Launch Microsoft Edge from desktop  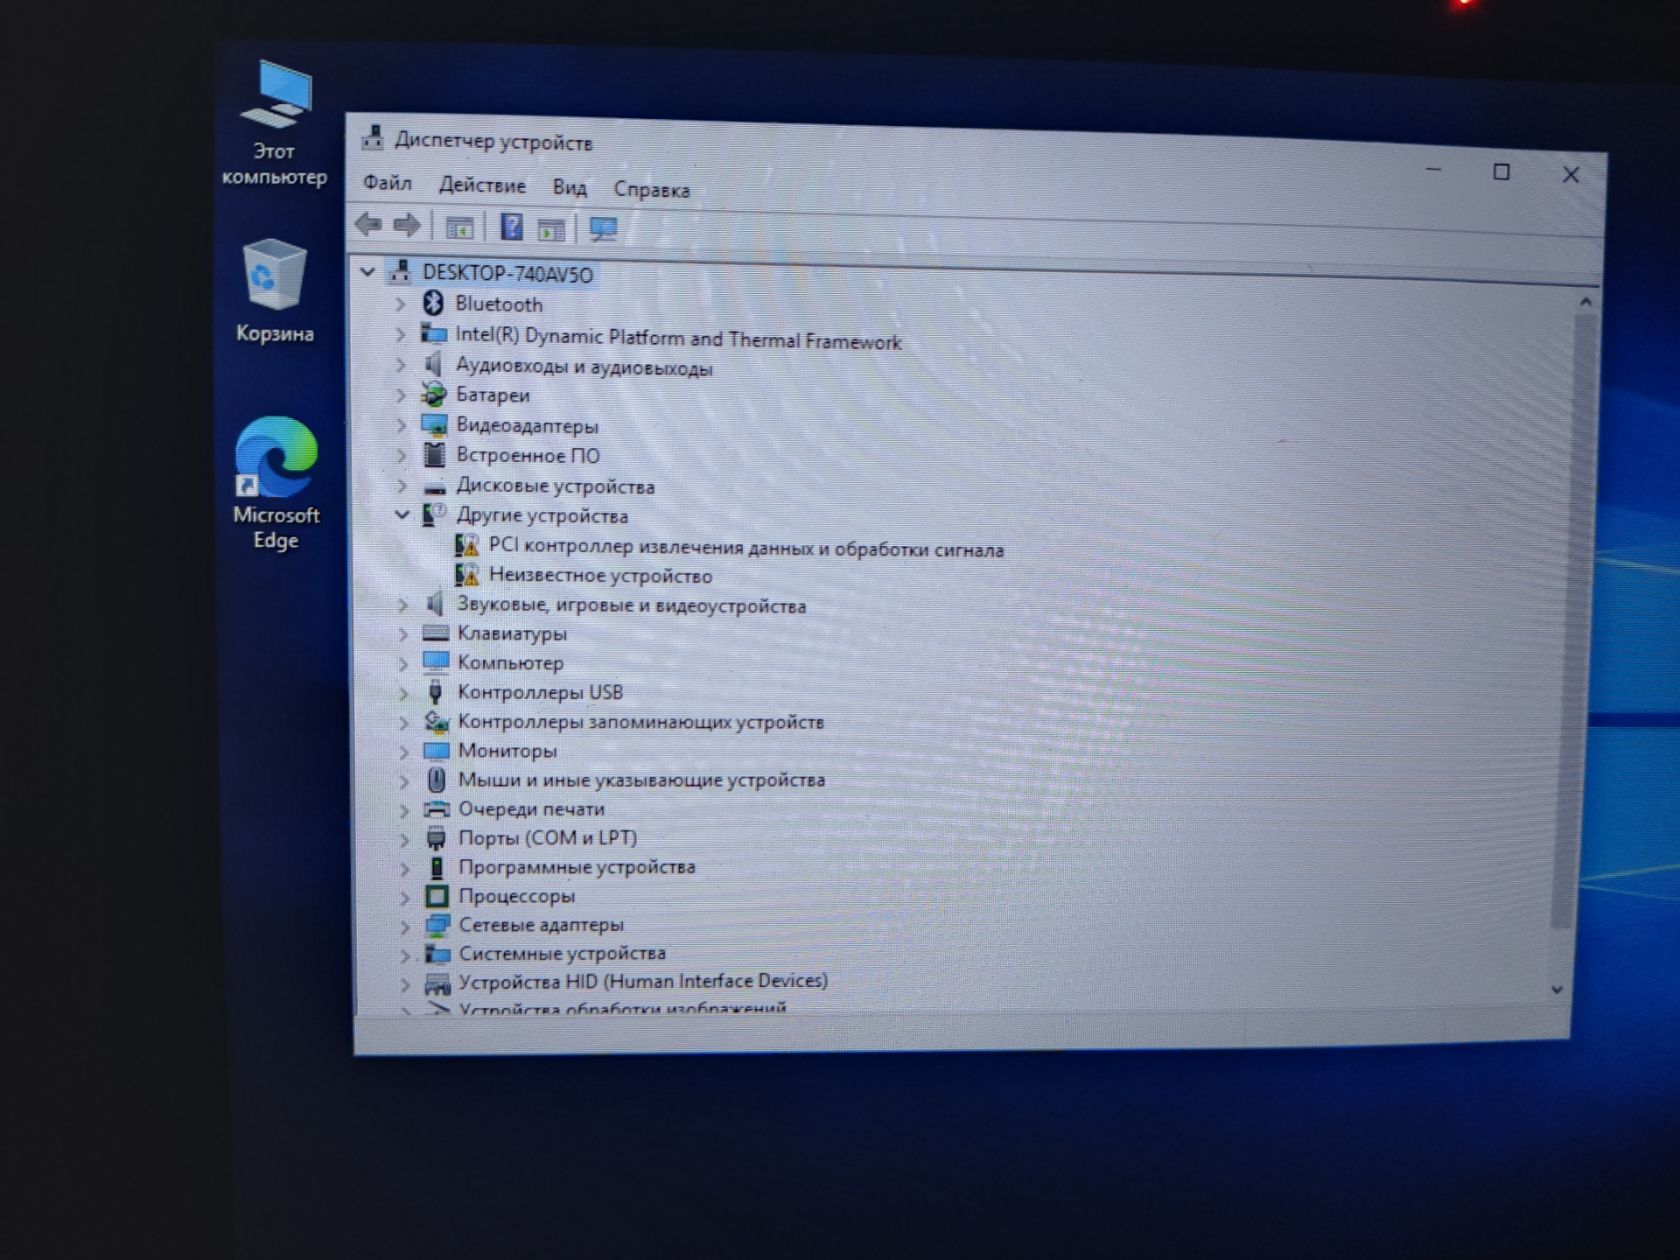pyautogui.click(x=276, y=482)
